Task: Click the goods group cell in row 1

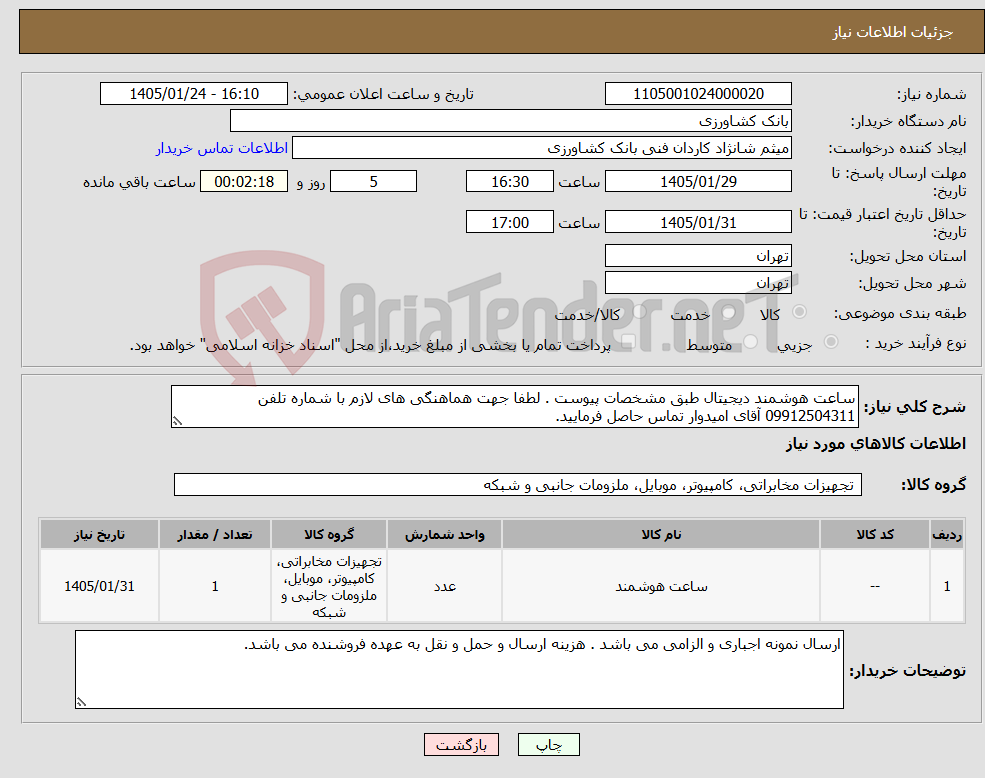Action: tap(329, 586)
